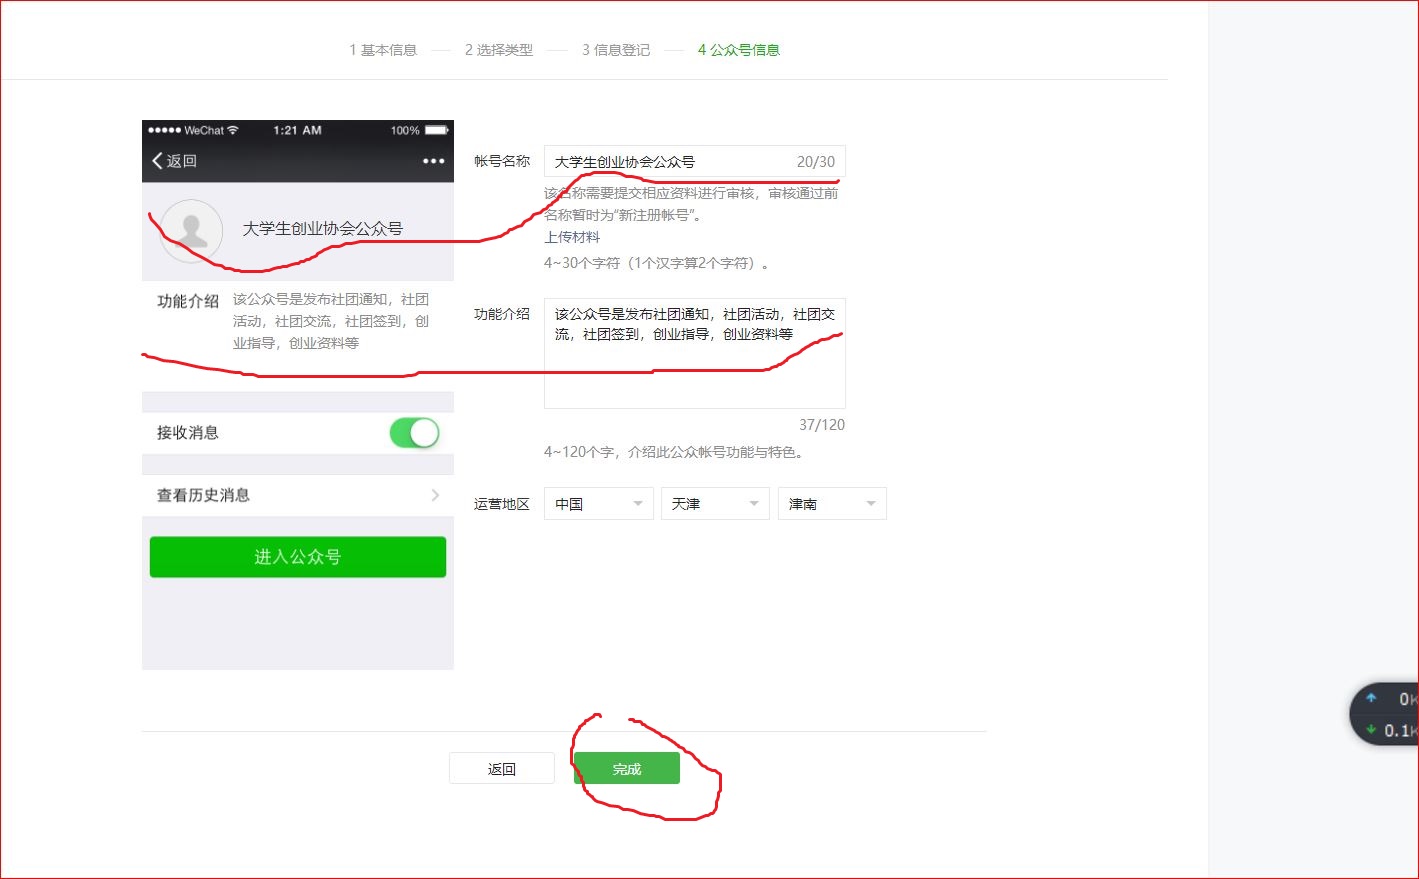This screenshot has width=1419, height=879.
Task: Click the WiFi icon in phone status bar
Action: click(x=233, y=130)
